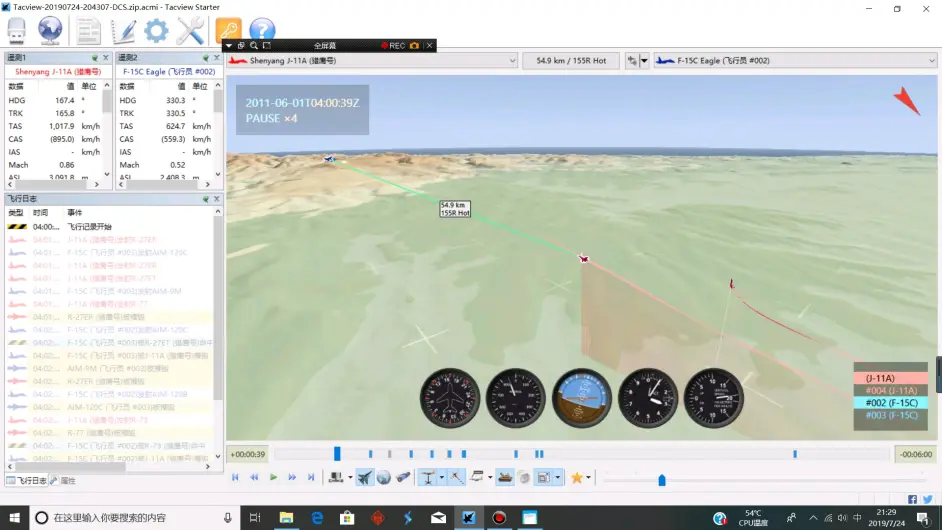The width and height of the screenshot is (942, 530).
Task: Close the 遥测2 telemetry panel
Action: point(217,58)
